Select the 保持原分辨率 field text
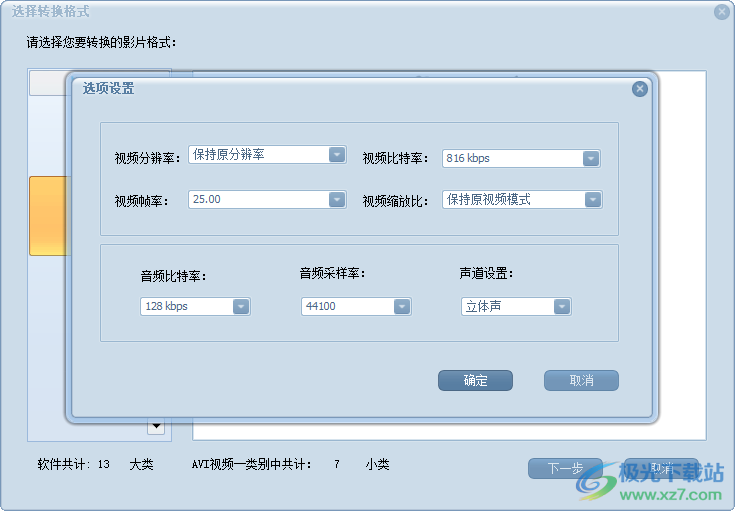The width and height of the screenshot is (735, 511). 228,154
